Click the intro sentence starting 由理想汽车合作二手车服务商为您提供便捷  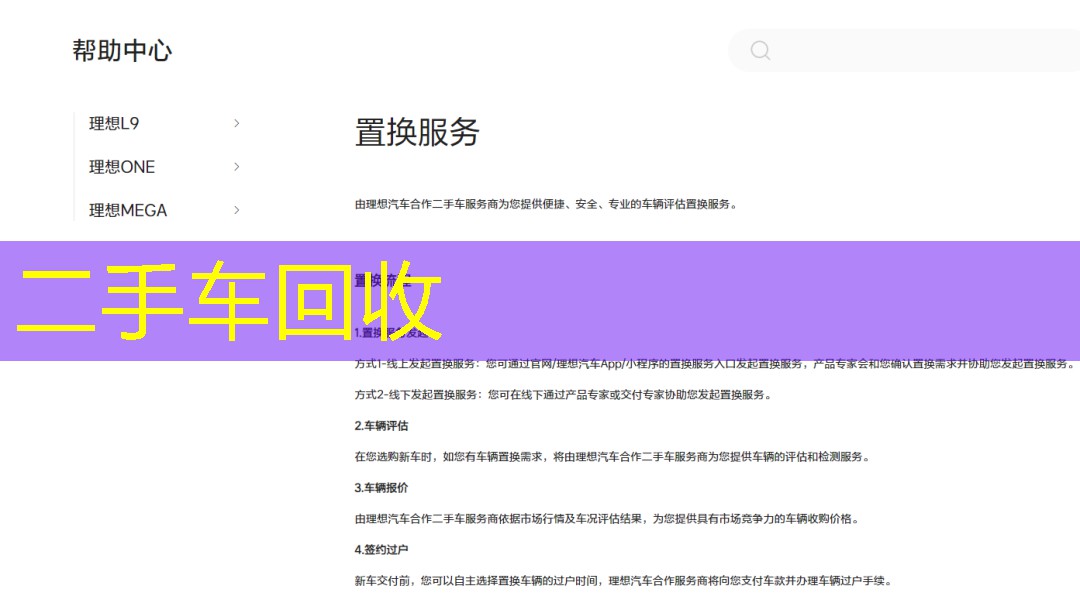[x=546, y=204]
